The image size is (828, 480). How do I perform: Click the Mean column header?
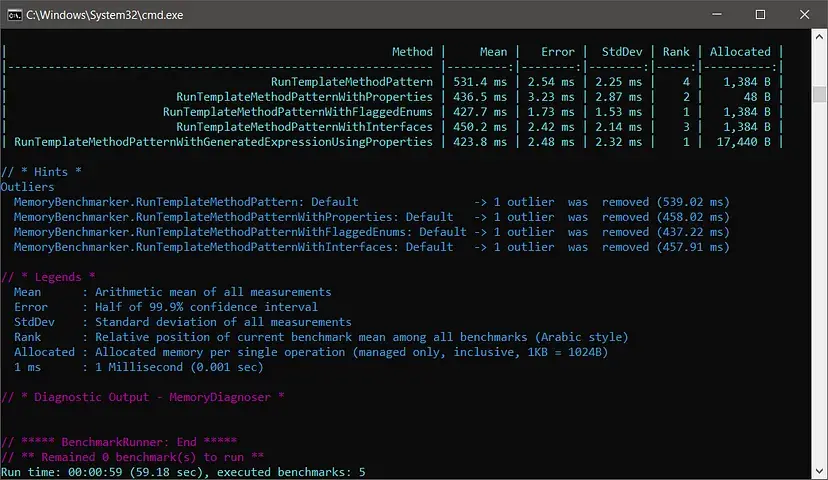point(493,52)
